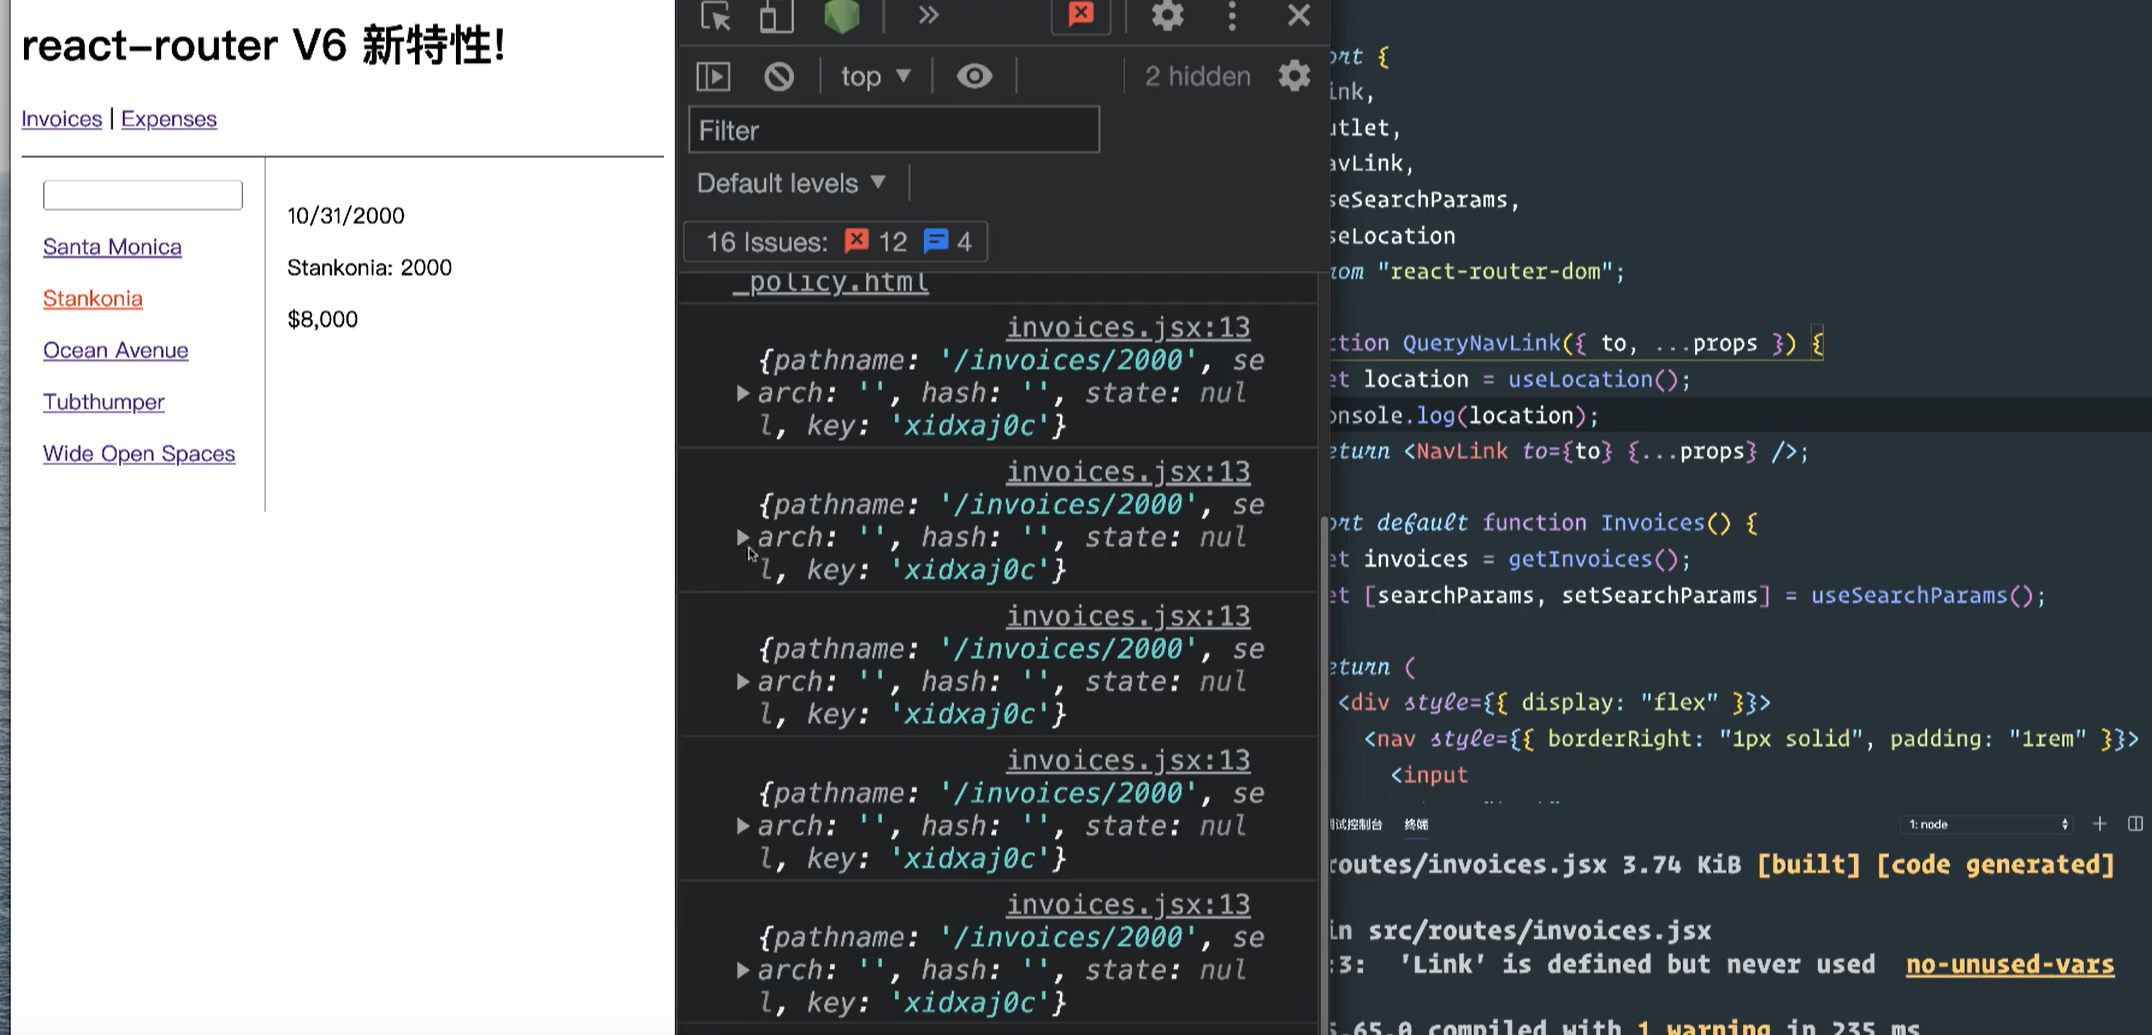Focus the console Filter field

click(x=894, y=130)
